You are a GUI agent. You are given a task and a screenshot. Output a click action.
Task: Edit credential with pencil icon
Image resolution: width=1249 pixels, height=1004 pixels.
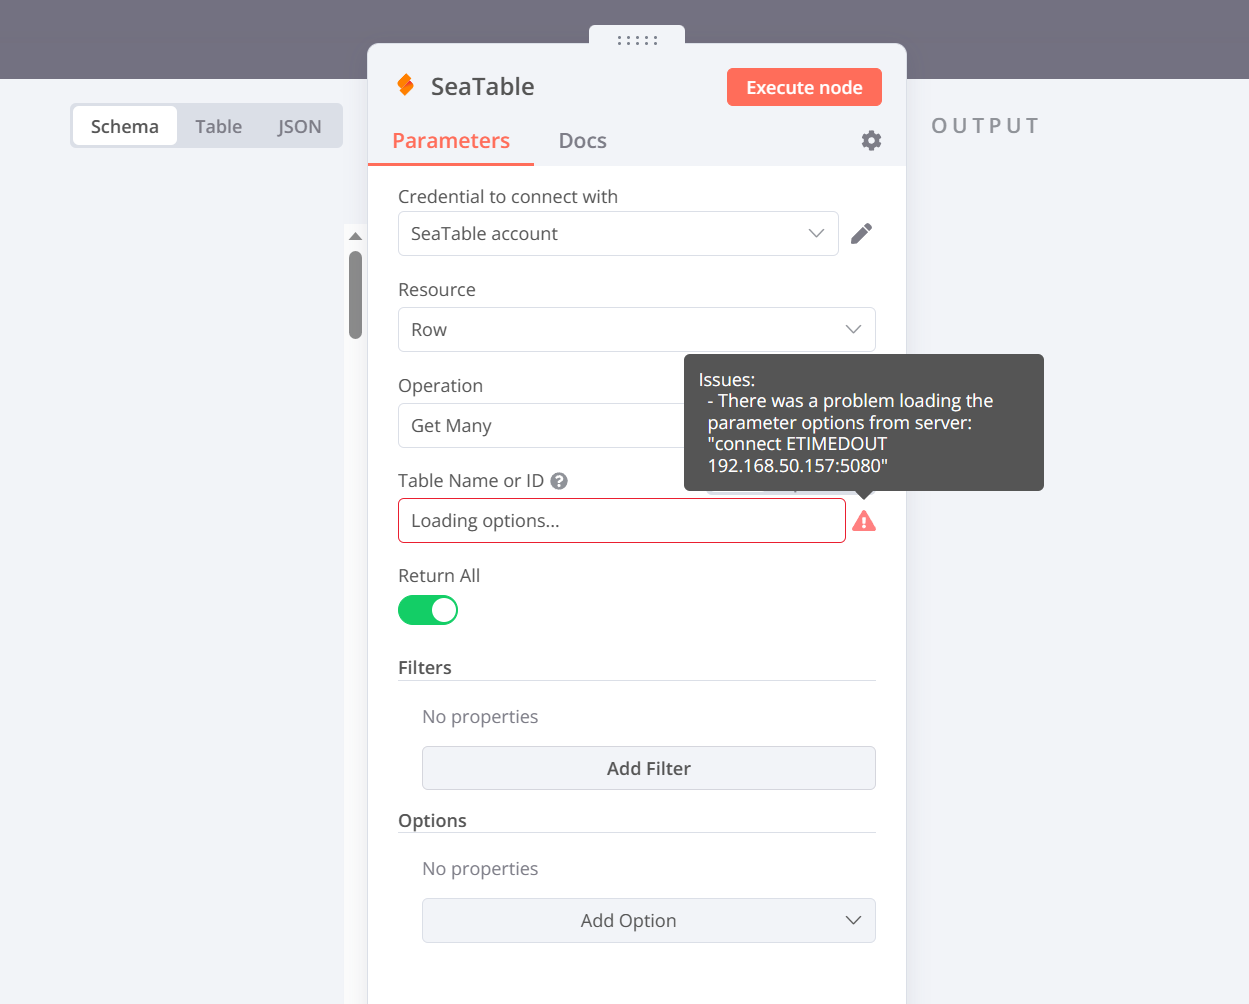(861, 234)
